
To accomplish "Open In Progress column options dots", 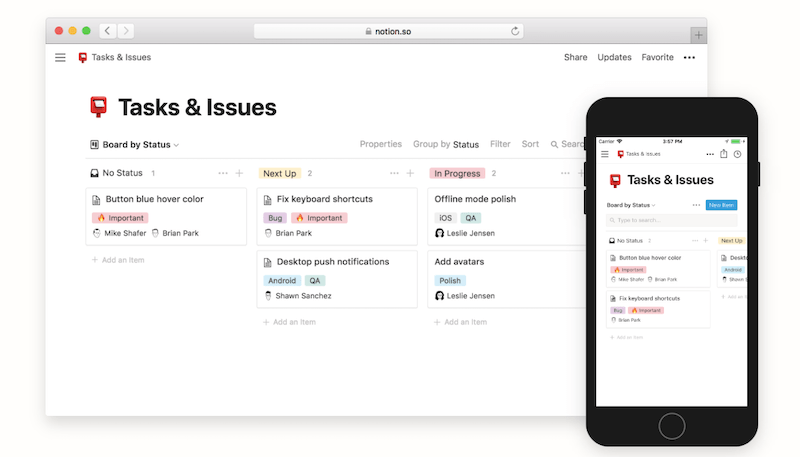I will (x=565, y=173).
